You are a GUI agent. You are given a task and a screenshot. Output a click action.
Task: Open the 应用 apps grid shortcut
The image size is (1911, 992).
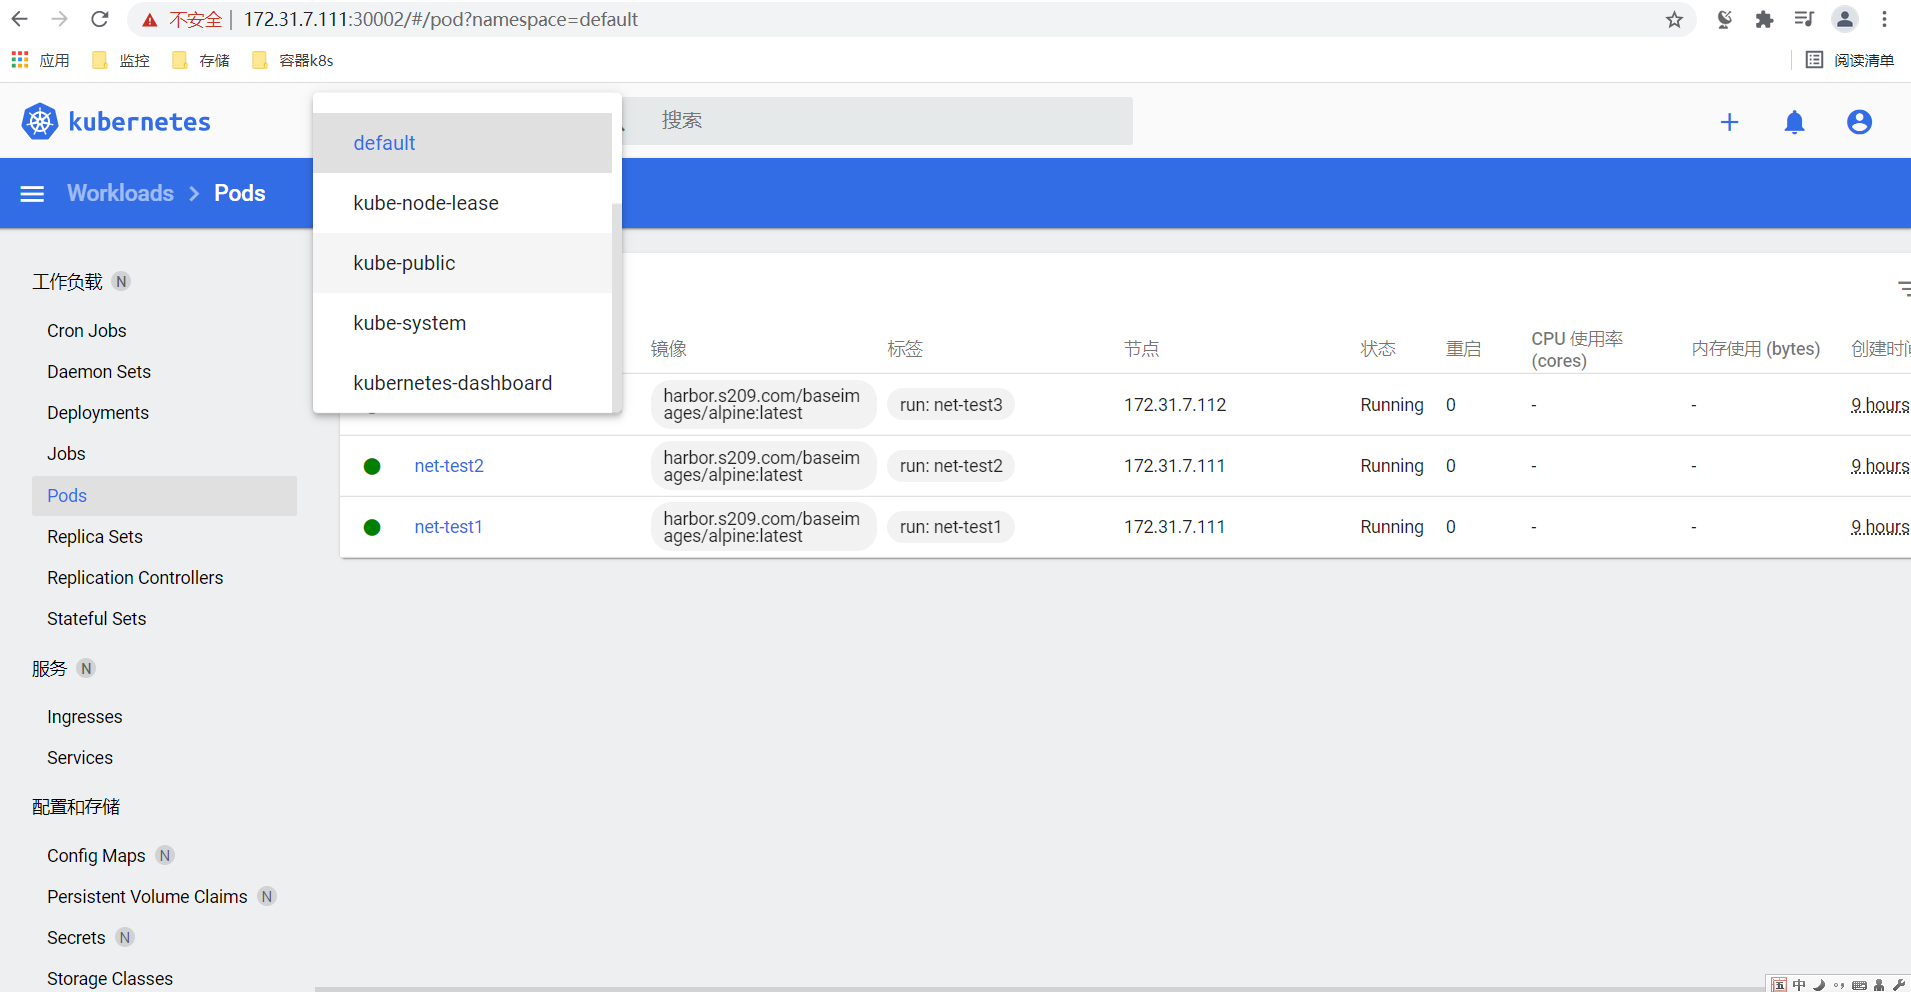click(x=41, y=60)
